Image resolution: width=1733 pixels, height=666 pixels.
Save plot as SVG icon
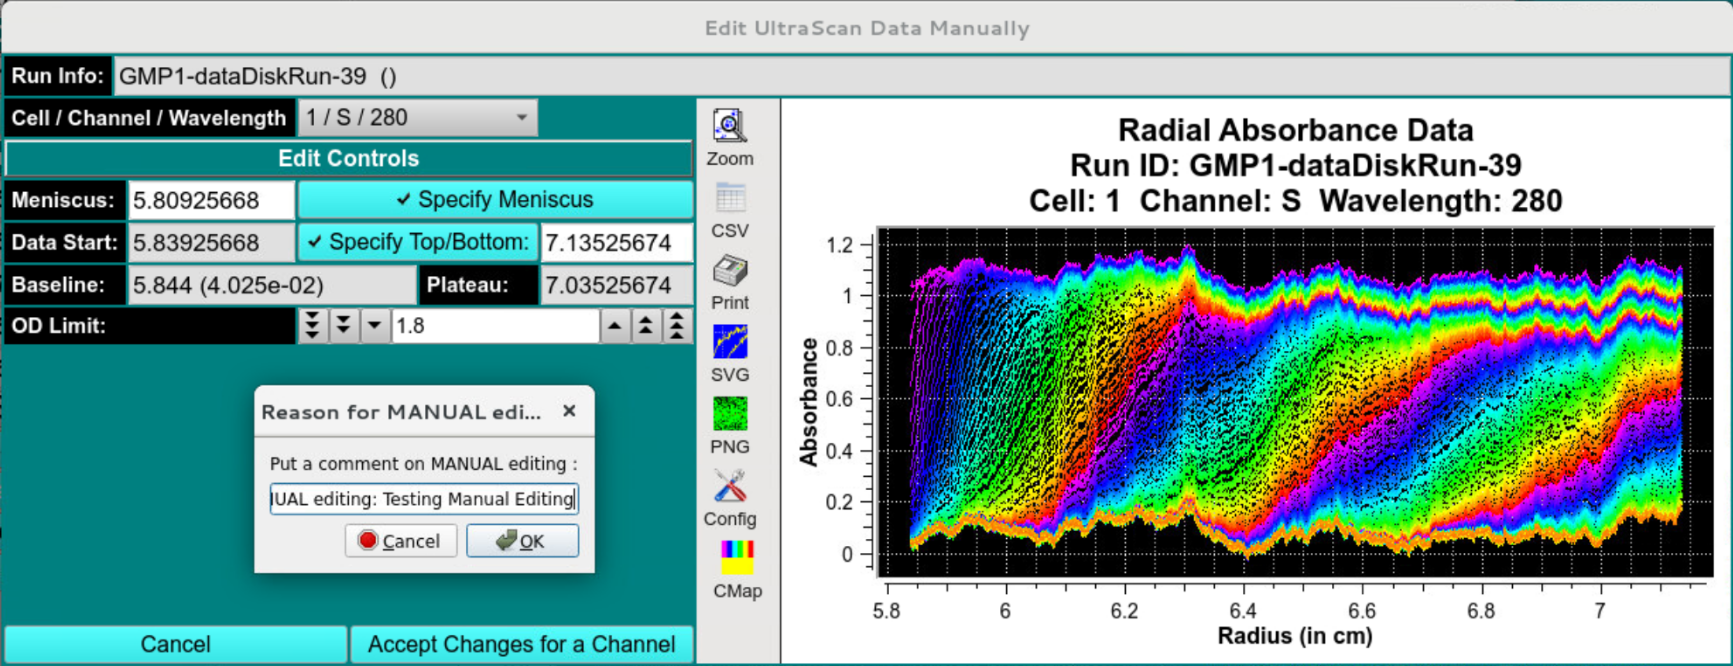click(x=729, y=343)
